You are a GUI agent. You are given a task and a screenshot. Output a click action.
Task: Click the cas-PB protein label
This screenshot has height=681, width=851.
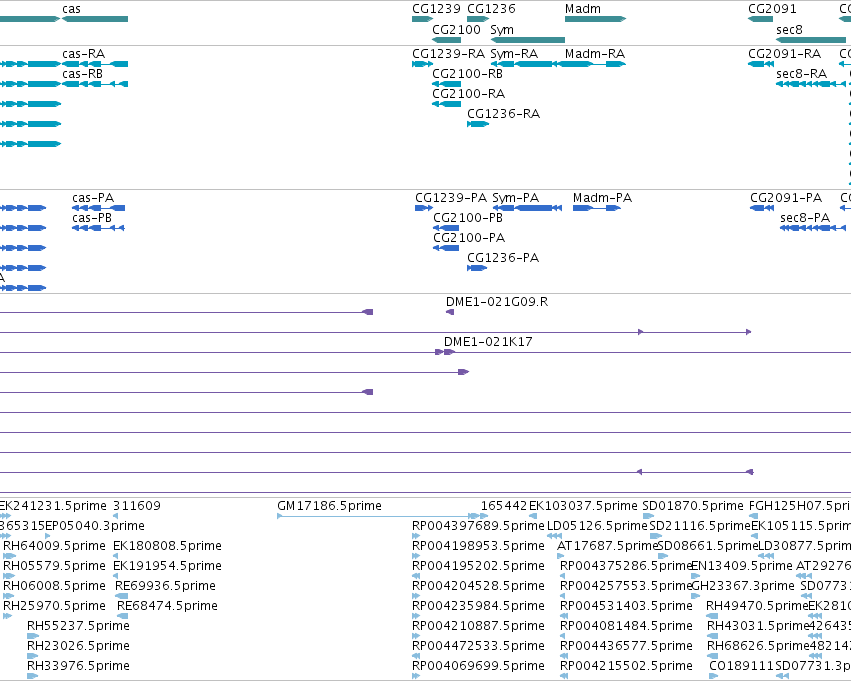pos(92,218)
